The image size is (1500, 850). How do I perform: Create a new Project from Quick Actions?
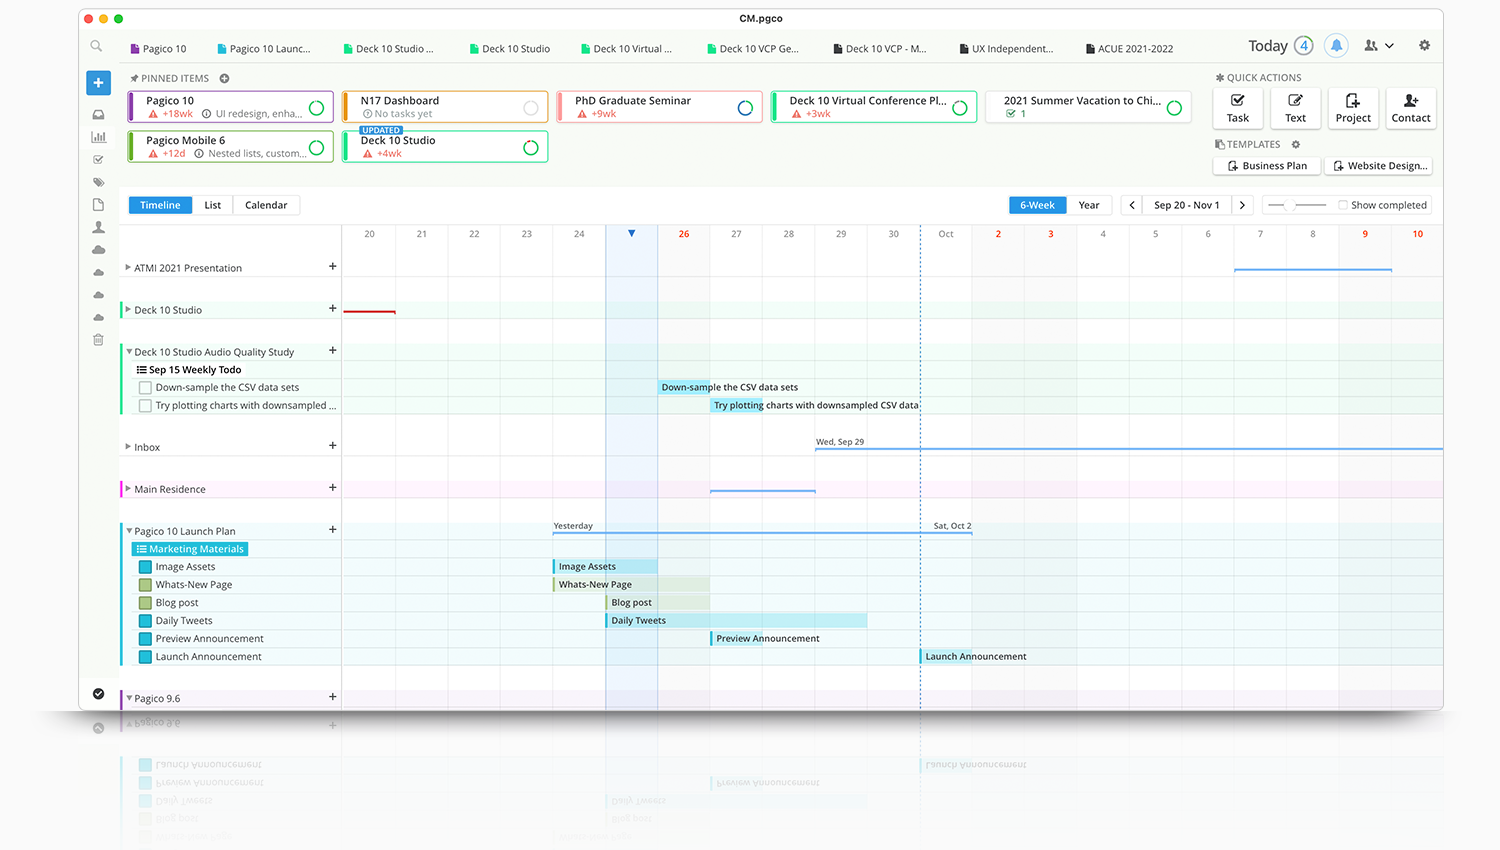(x=1353, y=108)
